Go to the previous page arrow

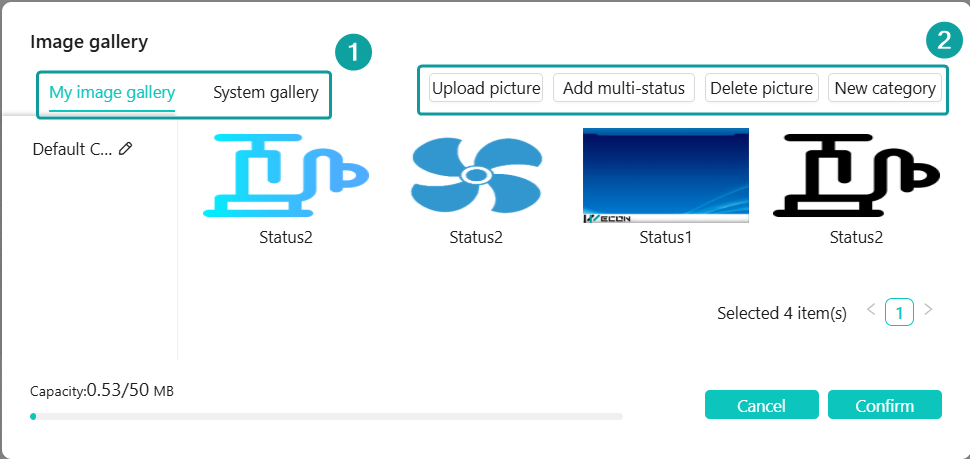coord(871,309)
